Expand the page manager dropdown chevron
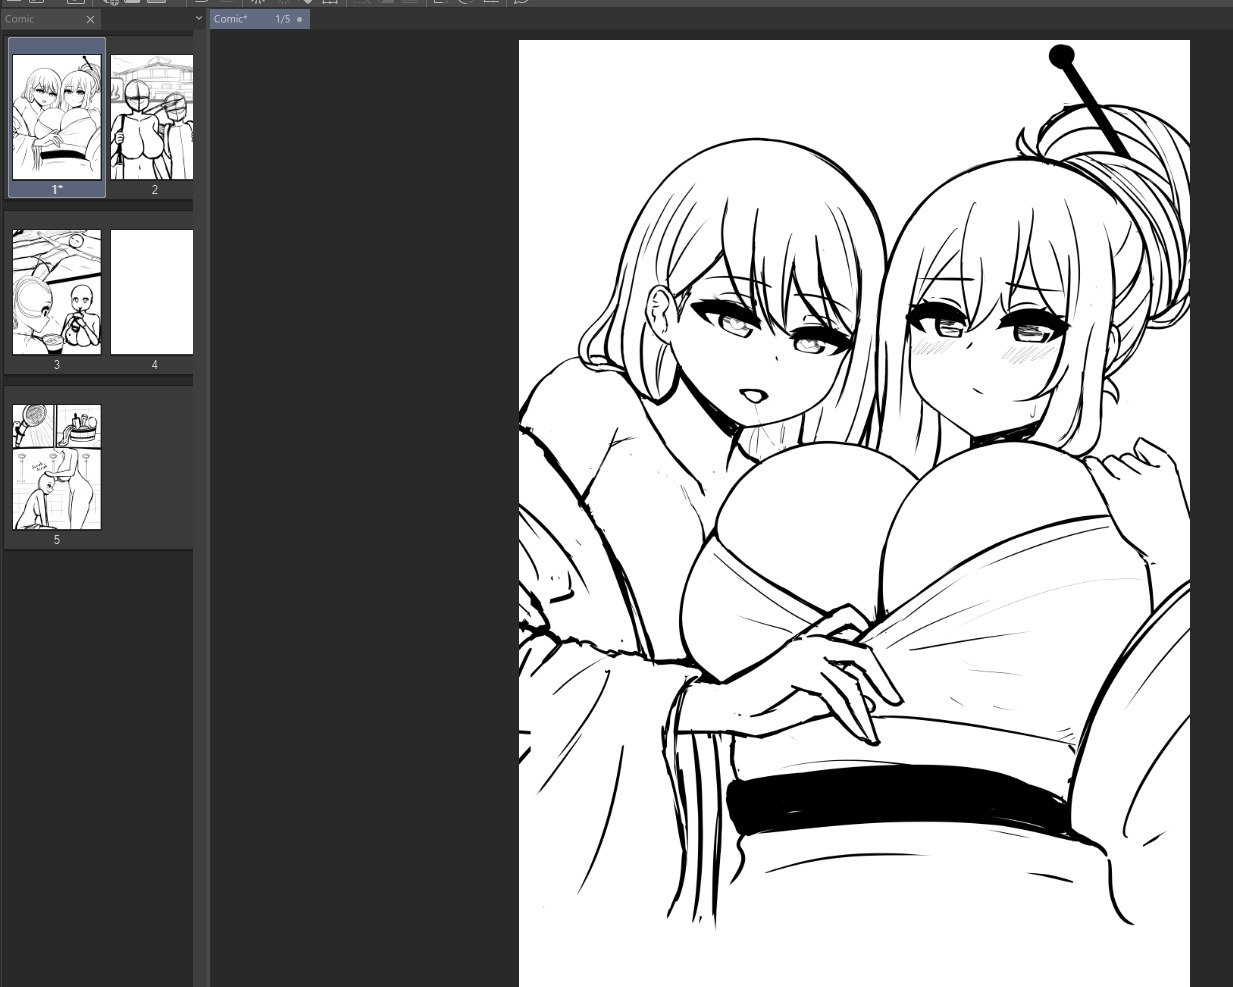 [x=198, y=18]
